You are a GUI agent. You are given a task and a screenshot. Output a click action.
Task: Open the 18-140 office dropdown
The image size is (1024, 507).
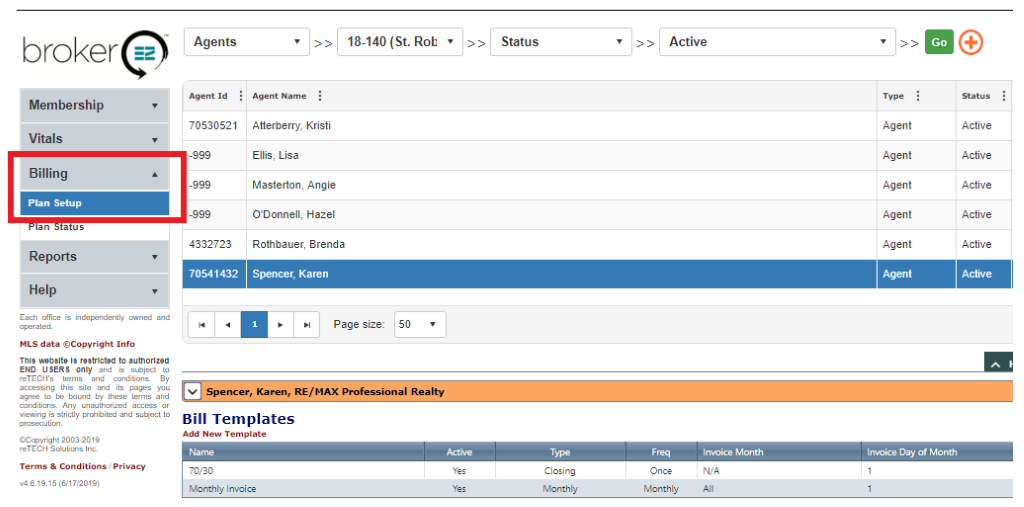[400, 42]
